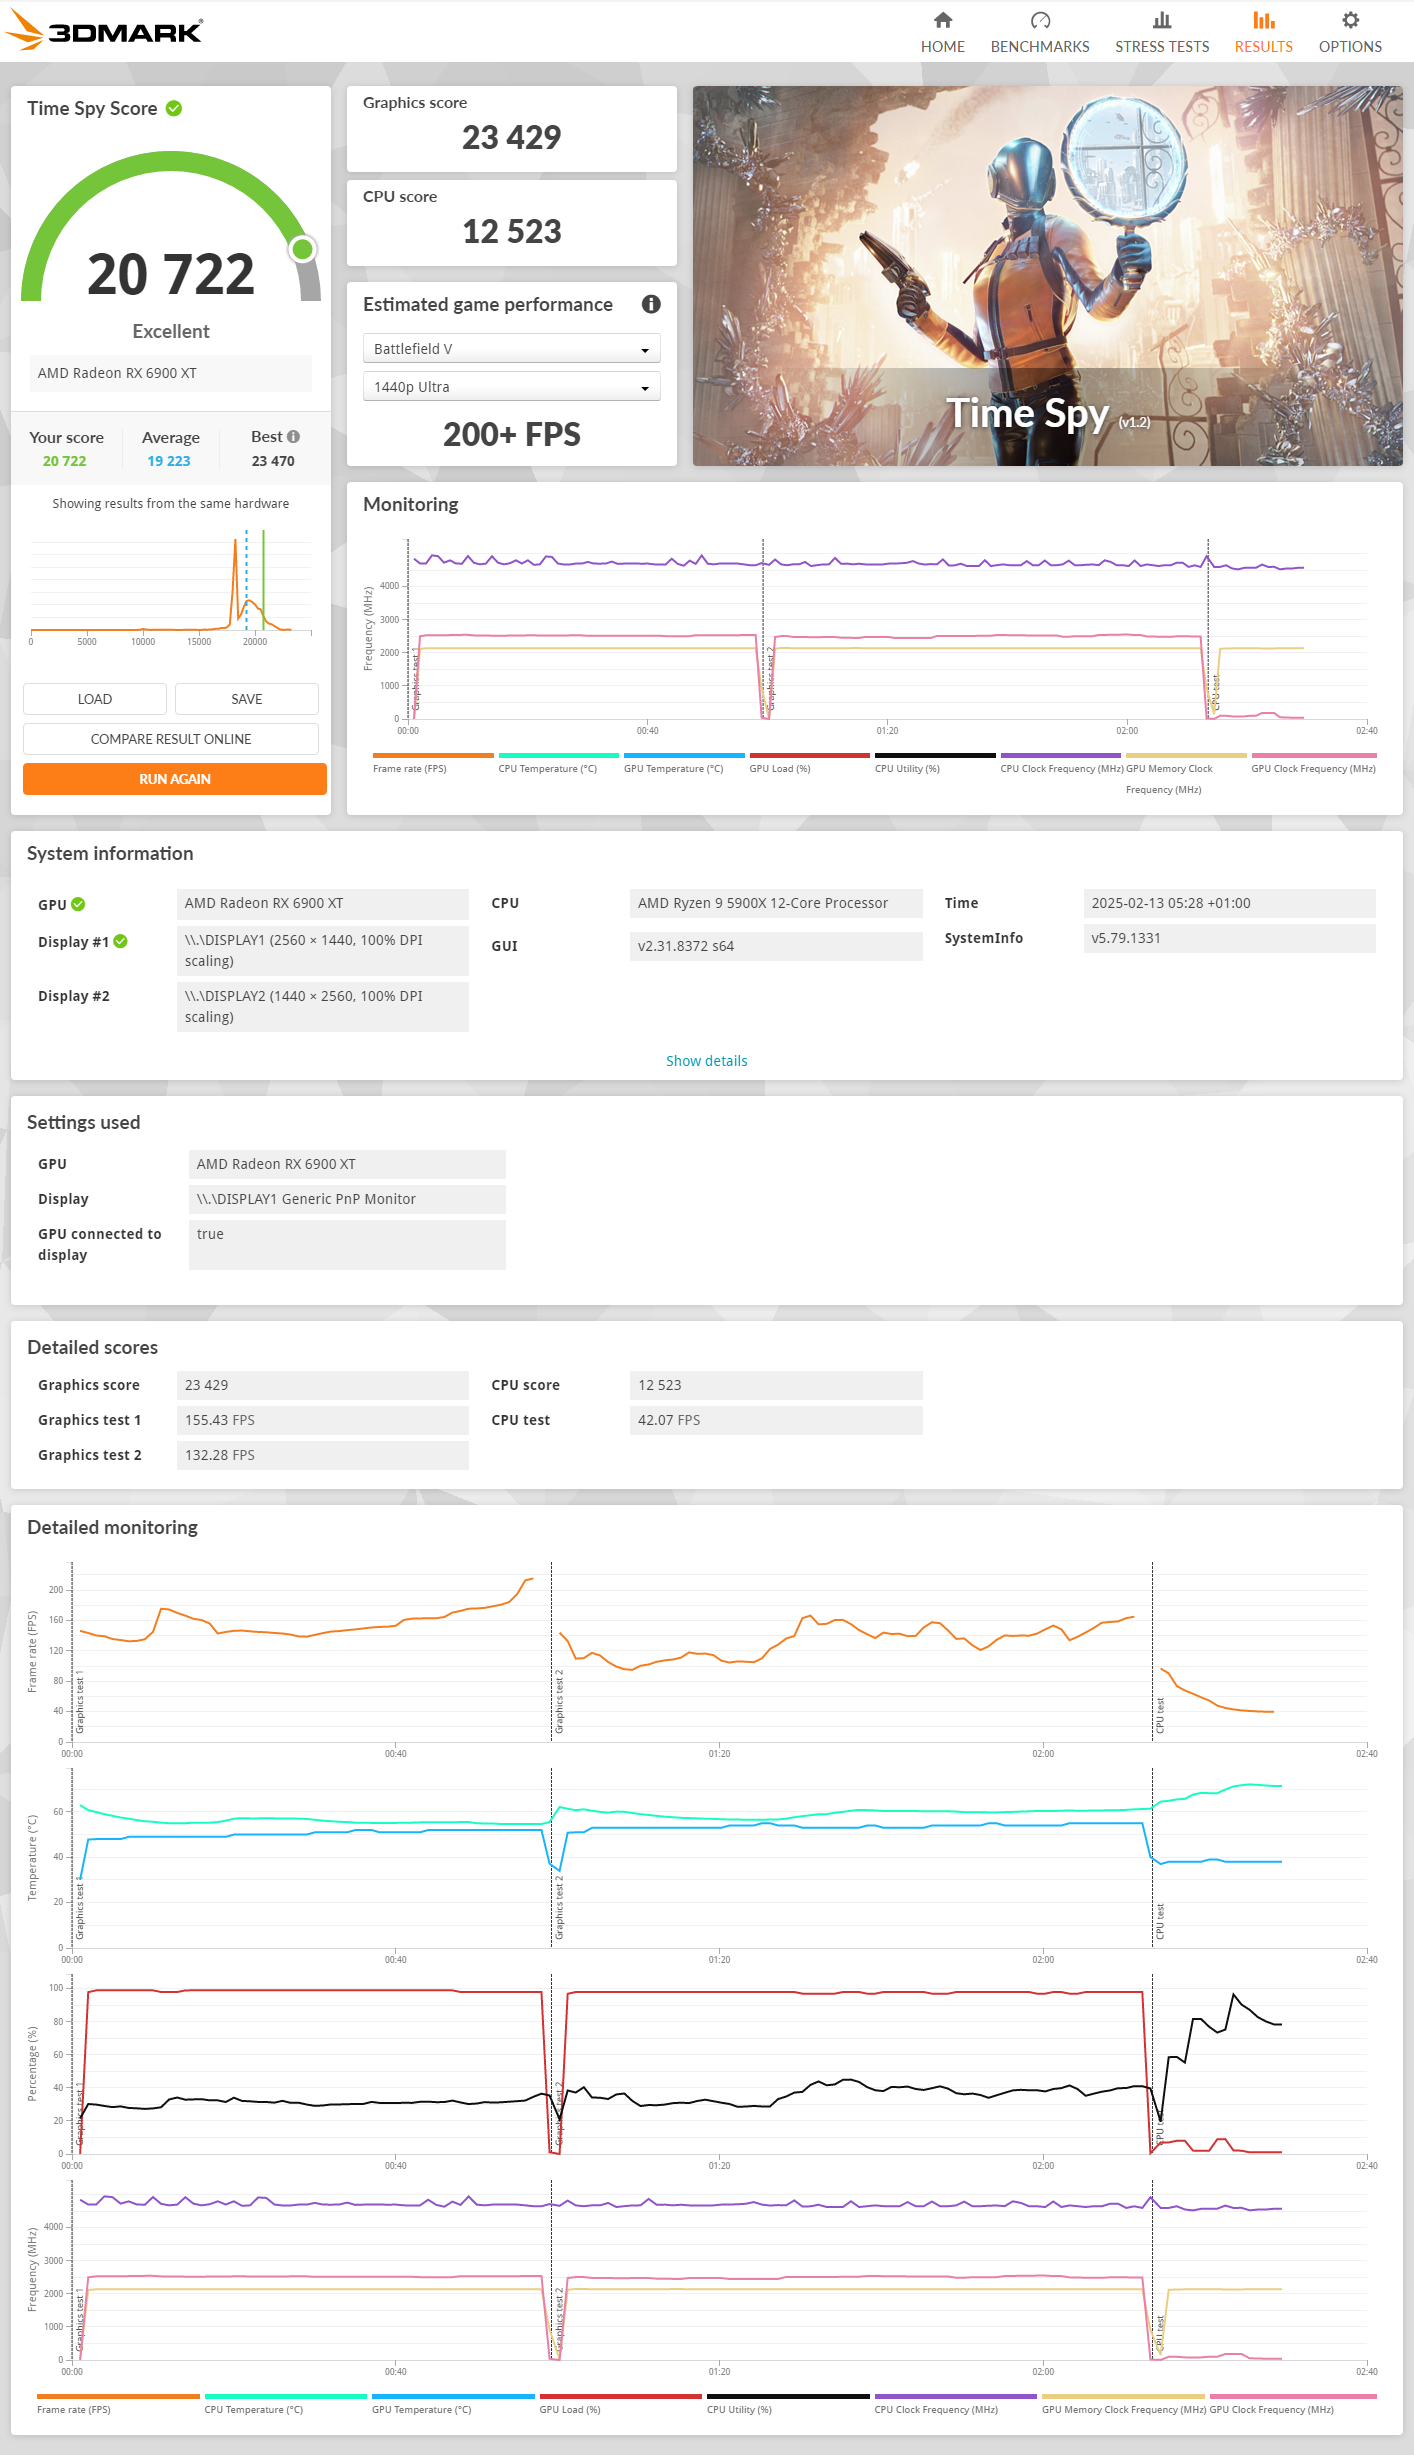
Task: Toggle GPU Temperature legend in Monitoring
Action: pos(684,763)
